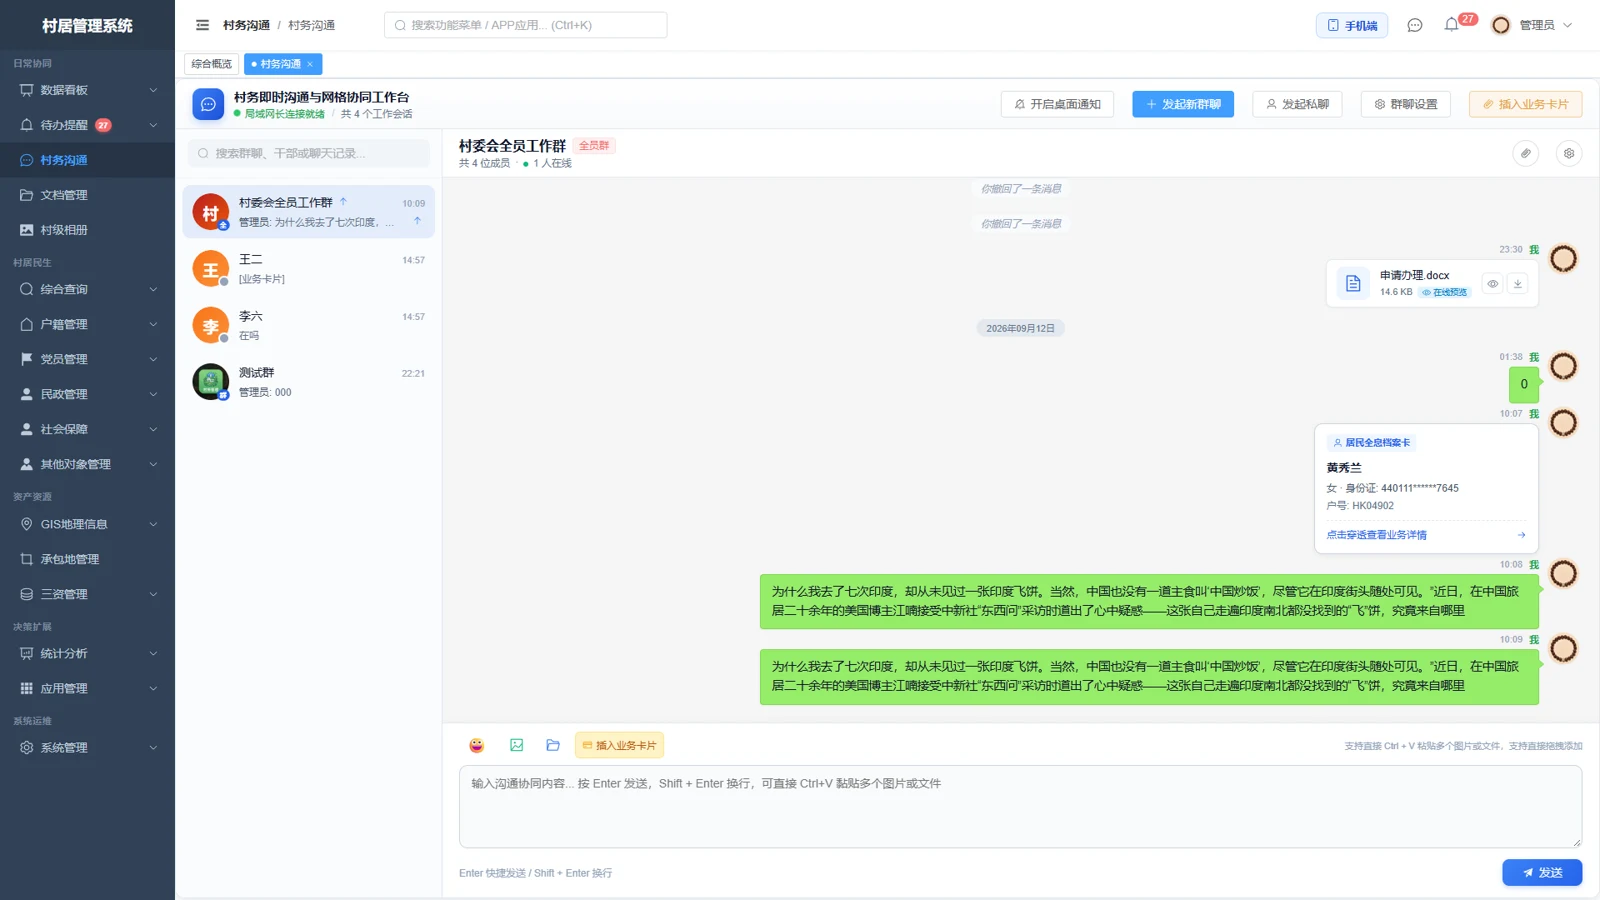Image resolution: width=1600 pixels, height=900 pixels.
Task: Click the notification bell icon
Action: coord(1451,25)
